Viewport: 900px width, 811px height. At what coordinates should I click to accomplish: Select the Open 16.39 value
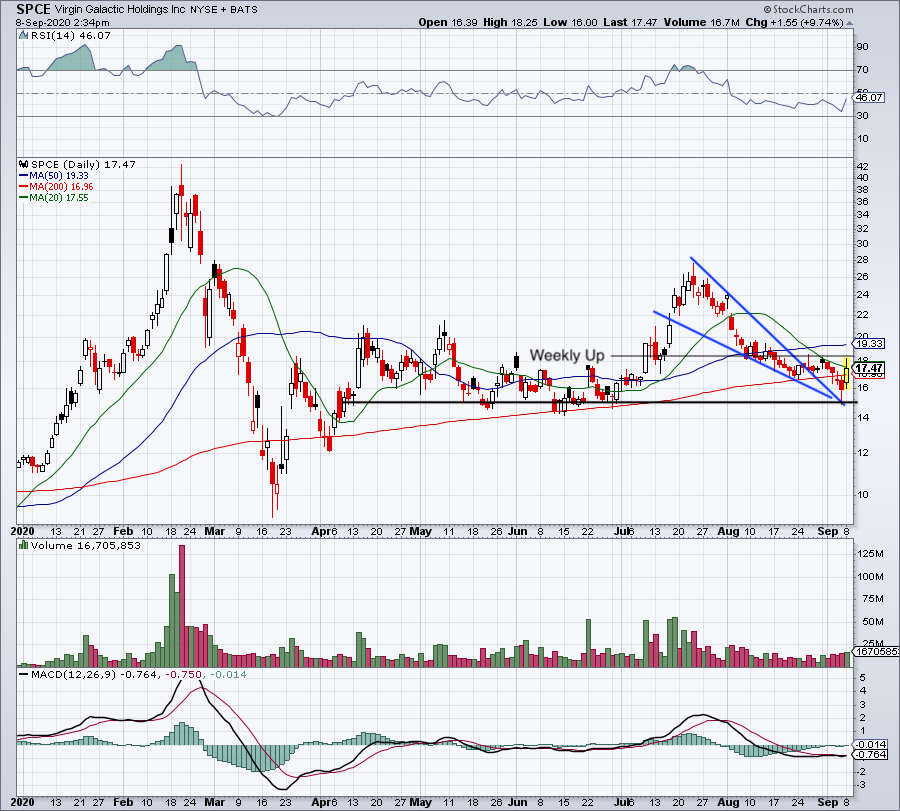pyautogui.click(x=448, y=22)
